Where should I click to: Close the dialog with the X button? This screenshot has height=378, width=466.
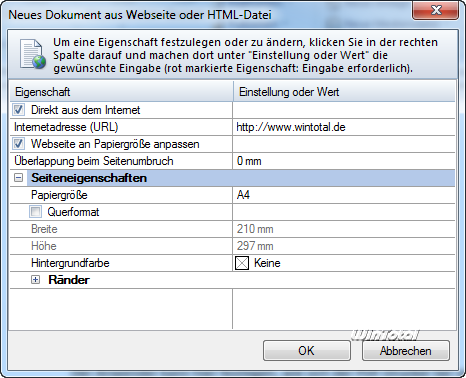click(436, 10)
